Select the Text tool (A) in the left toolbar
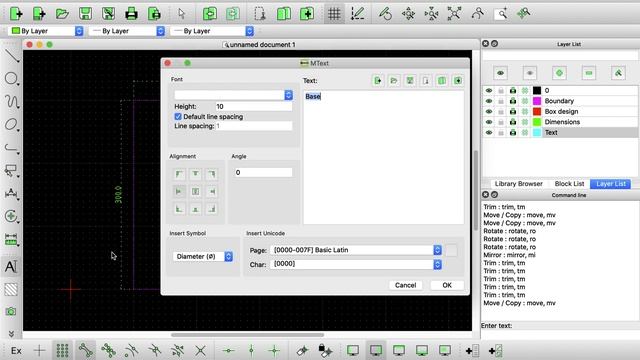Screen dimensions: 640x360 pyautogui.click(x=11, y=267)
